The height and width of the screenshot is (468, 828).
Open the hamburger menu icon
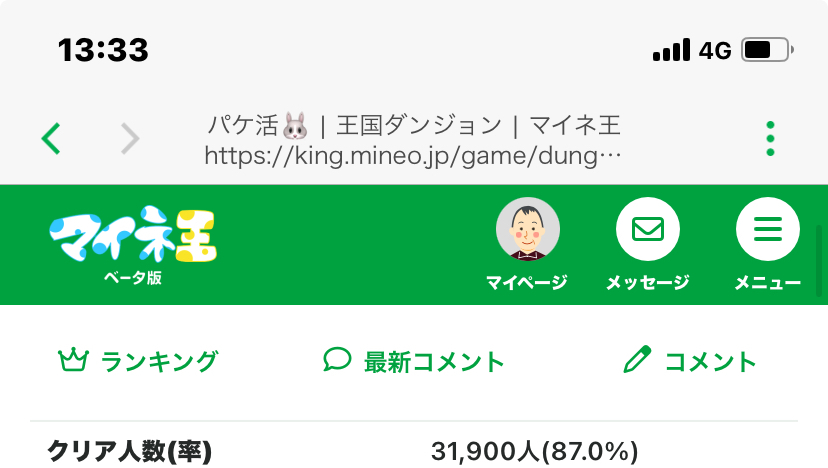click(x=767, y=229)
